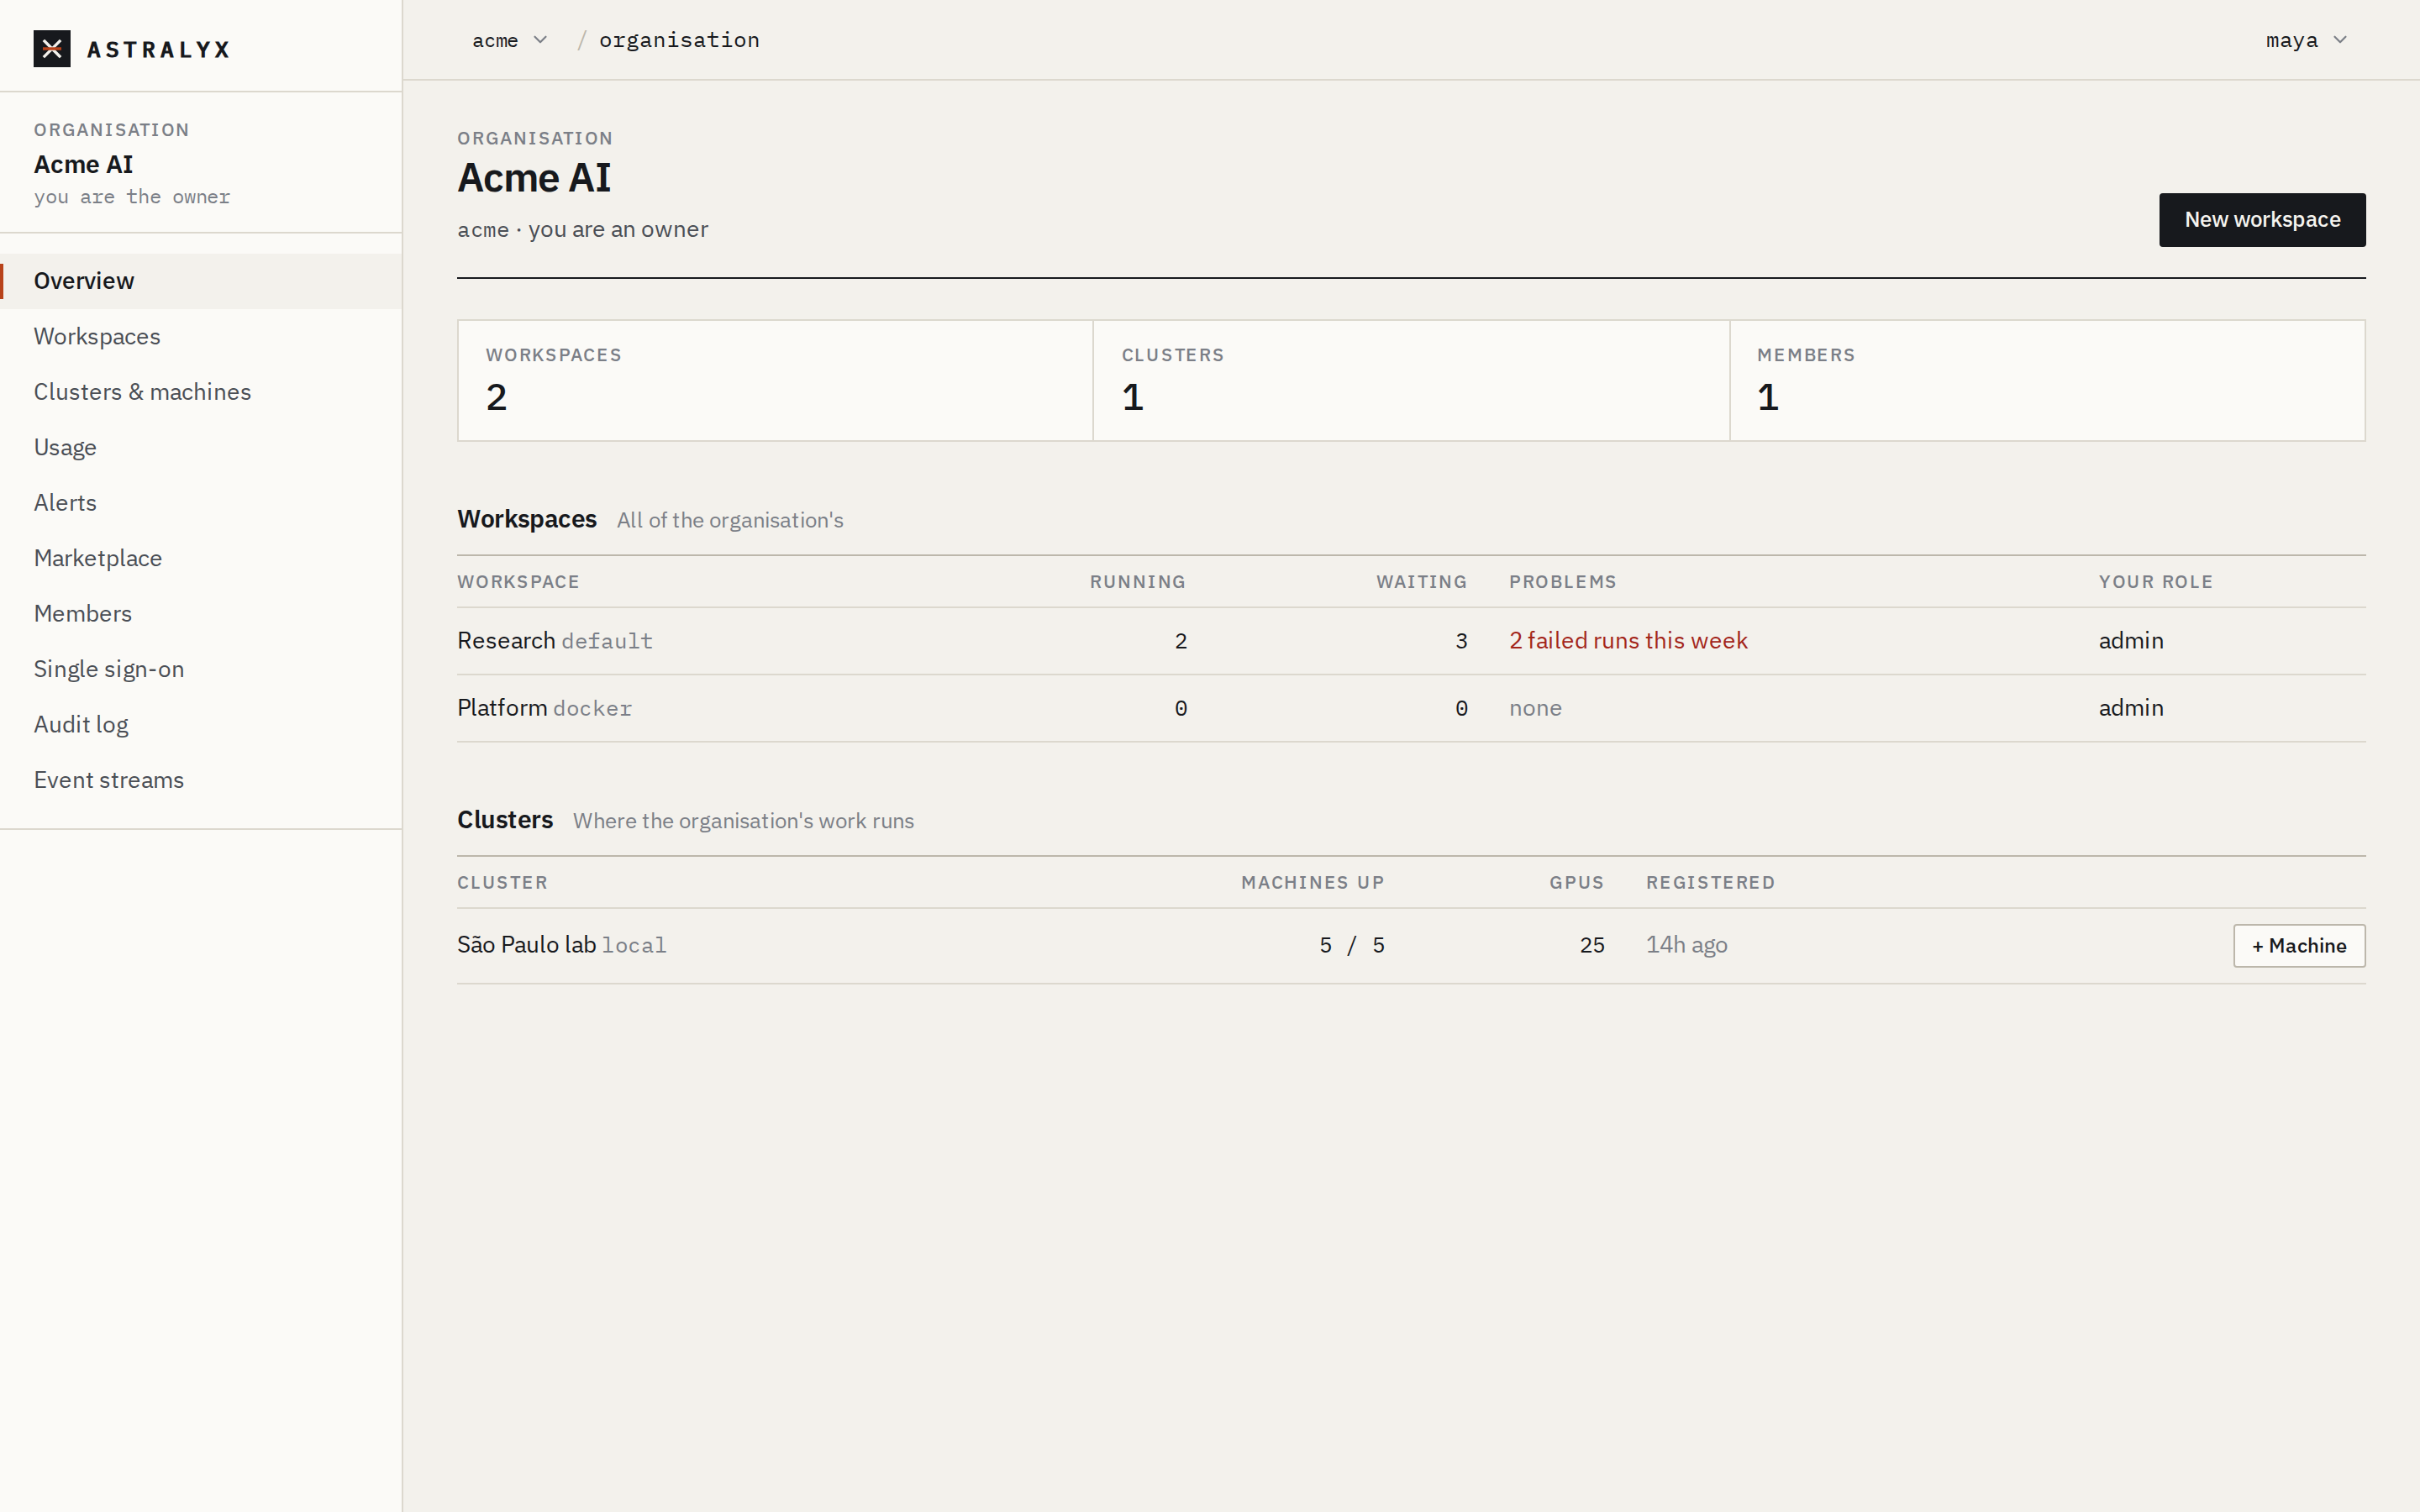Open the Platform workspace row
The image size is (2420, 1512).
click(x=1411, y=708)
